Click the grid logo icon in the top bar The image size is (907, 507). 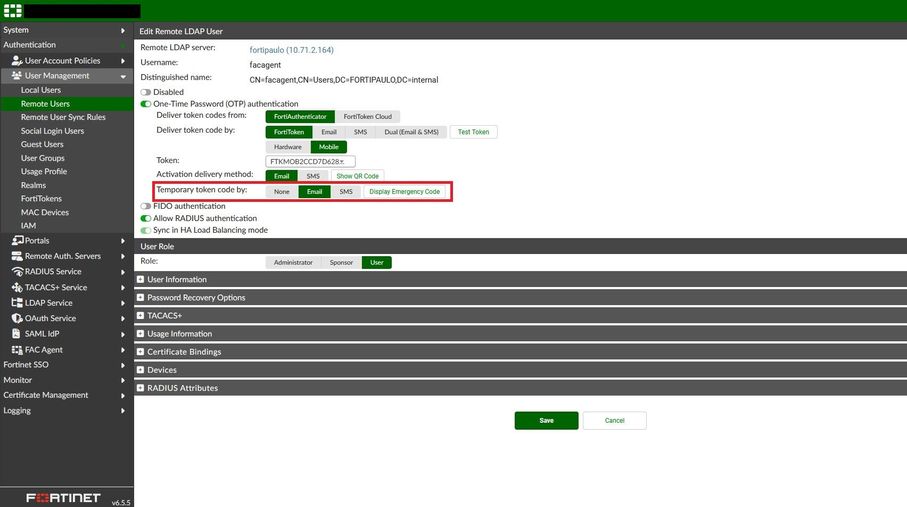click(x=13, y=10)
